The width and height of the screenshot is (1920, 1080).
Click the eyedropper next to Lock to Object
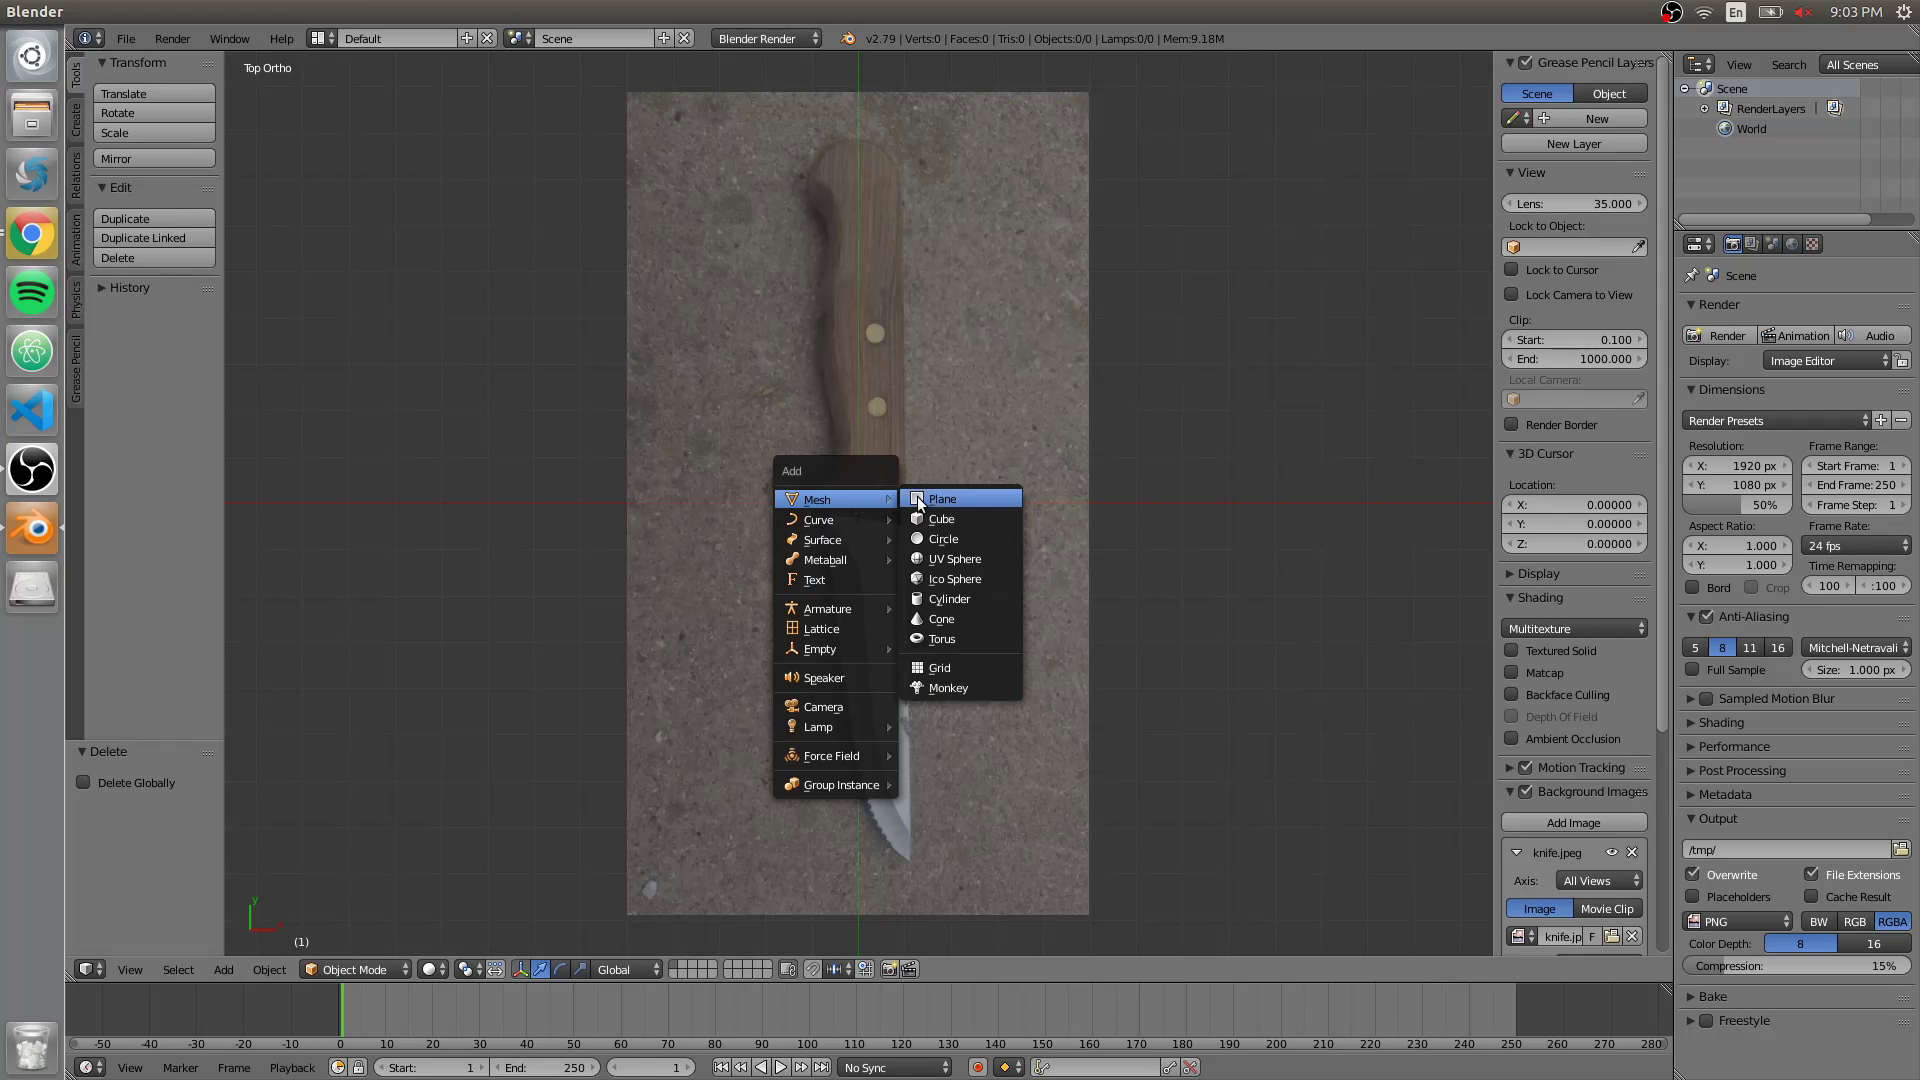tap(1638, 247)
